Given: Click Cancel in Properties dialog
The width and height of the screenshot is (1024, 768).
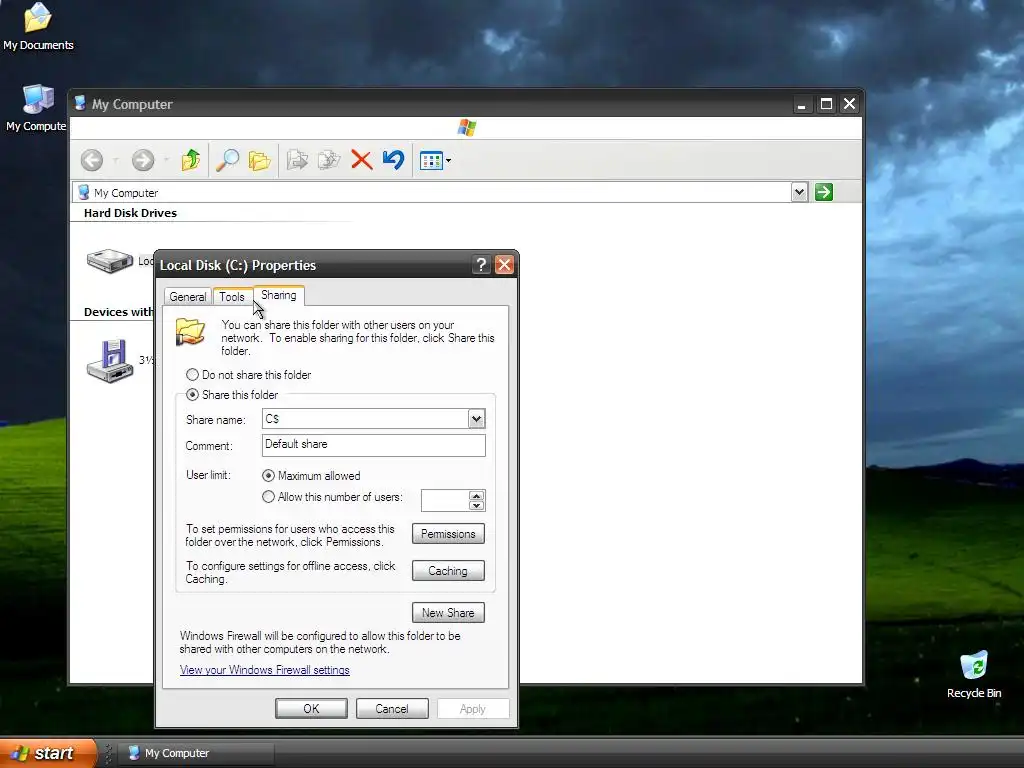Looking at the screenshot, I should point(392,709).
